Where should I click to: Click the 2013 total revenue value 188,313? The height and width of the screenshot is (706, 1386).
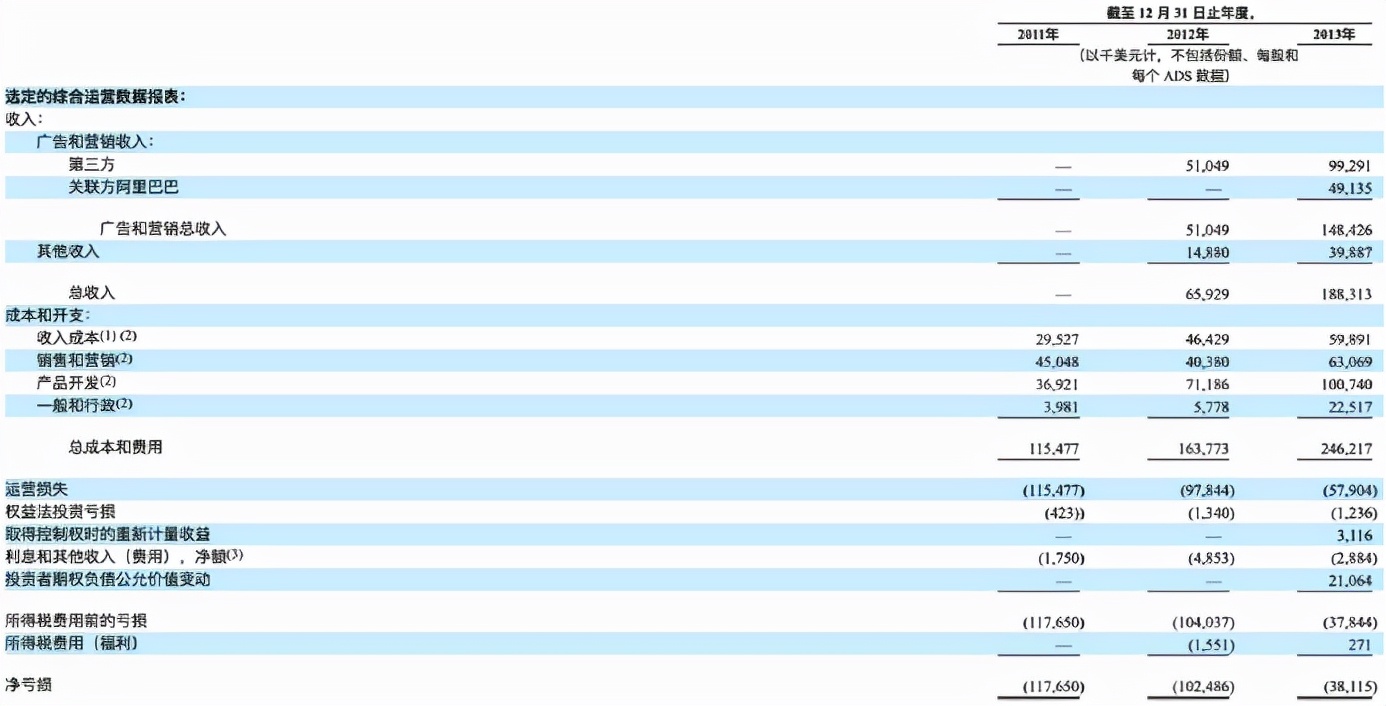pyautogui.click(x=1346, y=294)
